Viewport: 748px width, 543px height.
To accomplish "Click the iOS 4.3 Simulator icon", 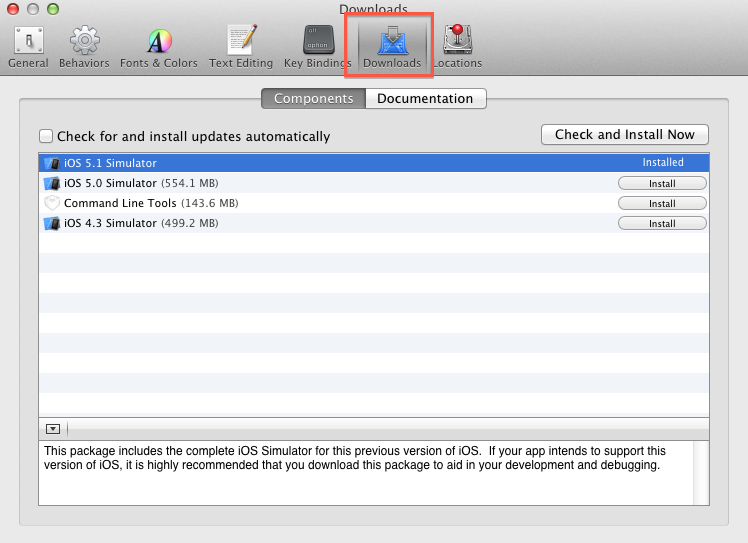I will 52,223.
